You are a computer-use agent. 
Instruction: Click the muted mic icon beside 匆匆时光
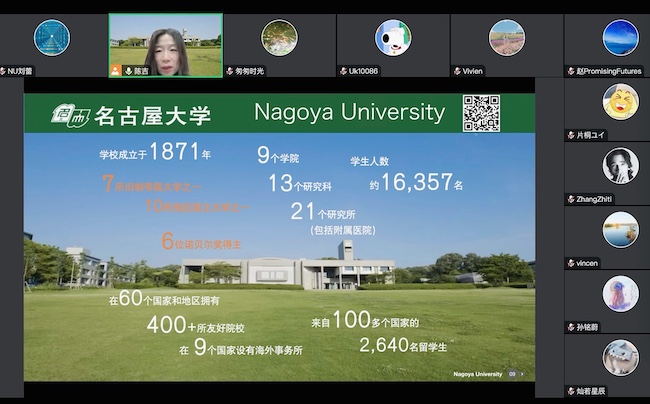pos(230,71)
